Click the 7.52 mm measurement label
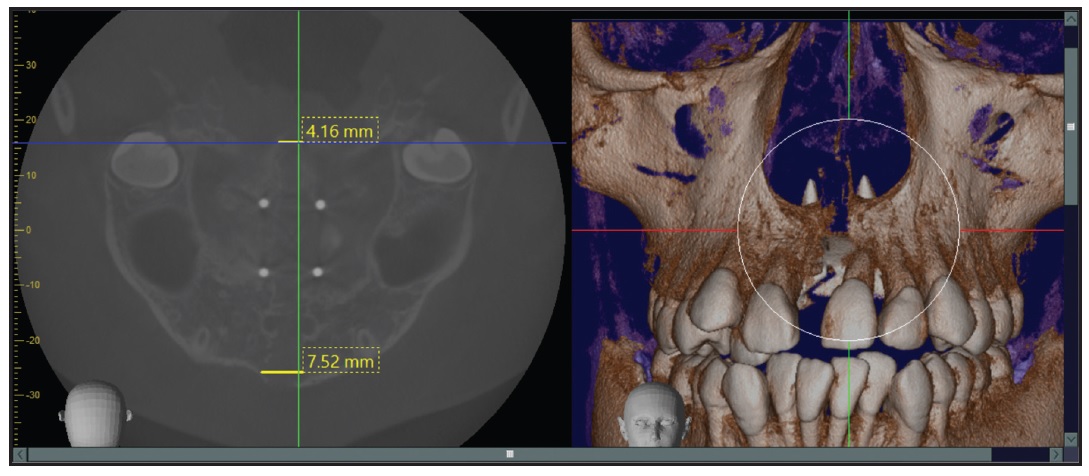Viewport: 1089px width, 476px height. (340, 361)
